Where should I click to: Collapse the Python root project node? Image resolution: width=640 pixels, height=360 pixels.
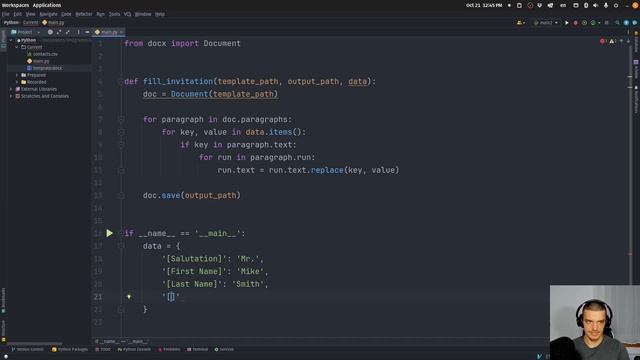pyautogui.click(x=11, y=40)
